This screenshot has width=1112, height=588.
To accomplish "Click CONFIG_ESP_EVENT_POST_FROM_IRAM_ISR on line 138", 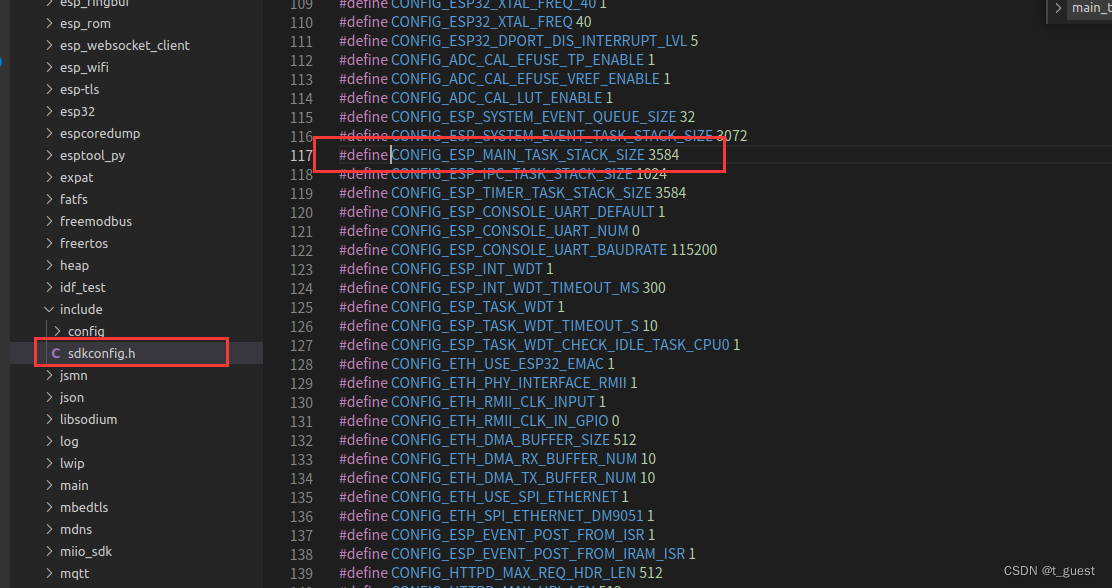I will 538,553.
